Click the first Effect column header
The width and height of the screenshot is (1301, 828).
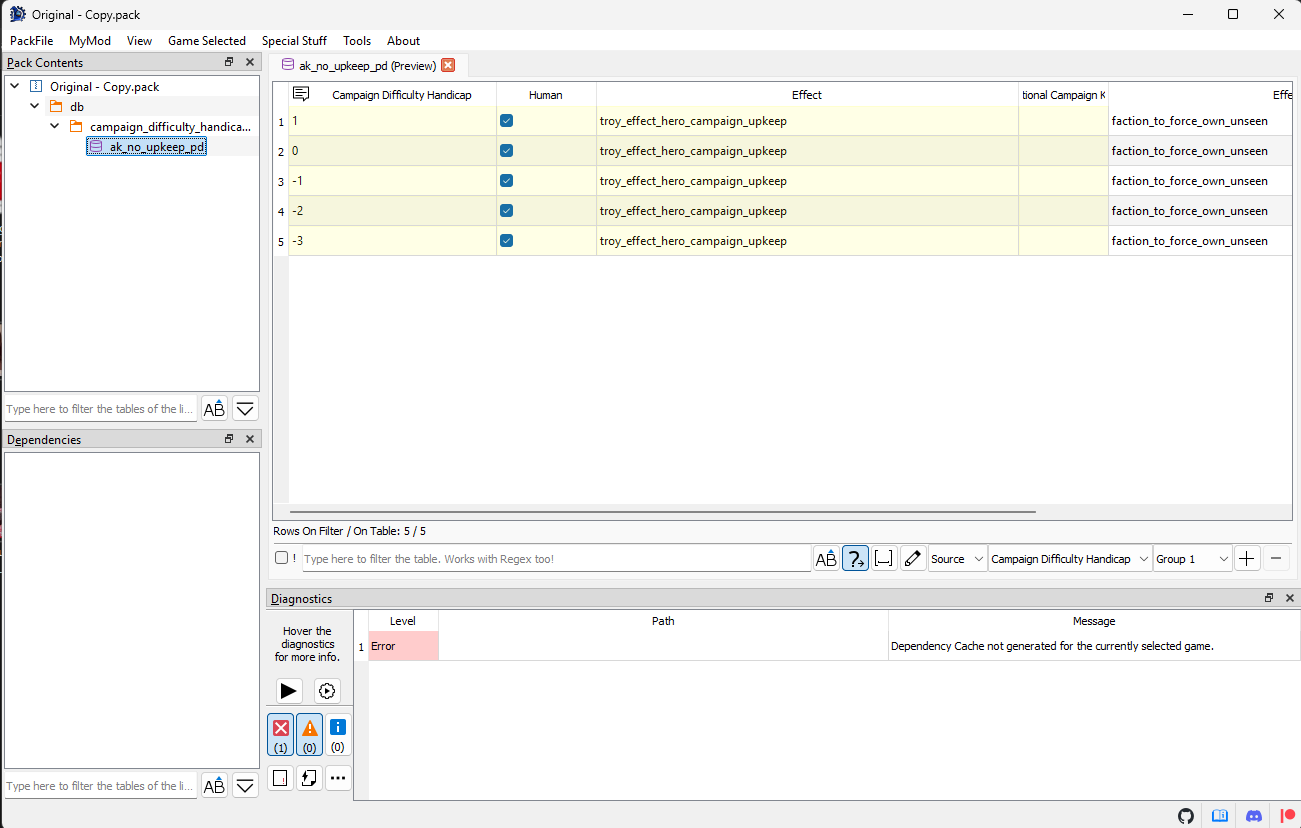point(807,95)
